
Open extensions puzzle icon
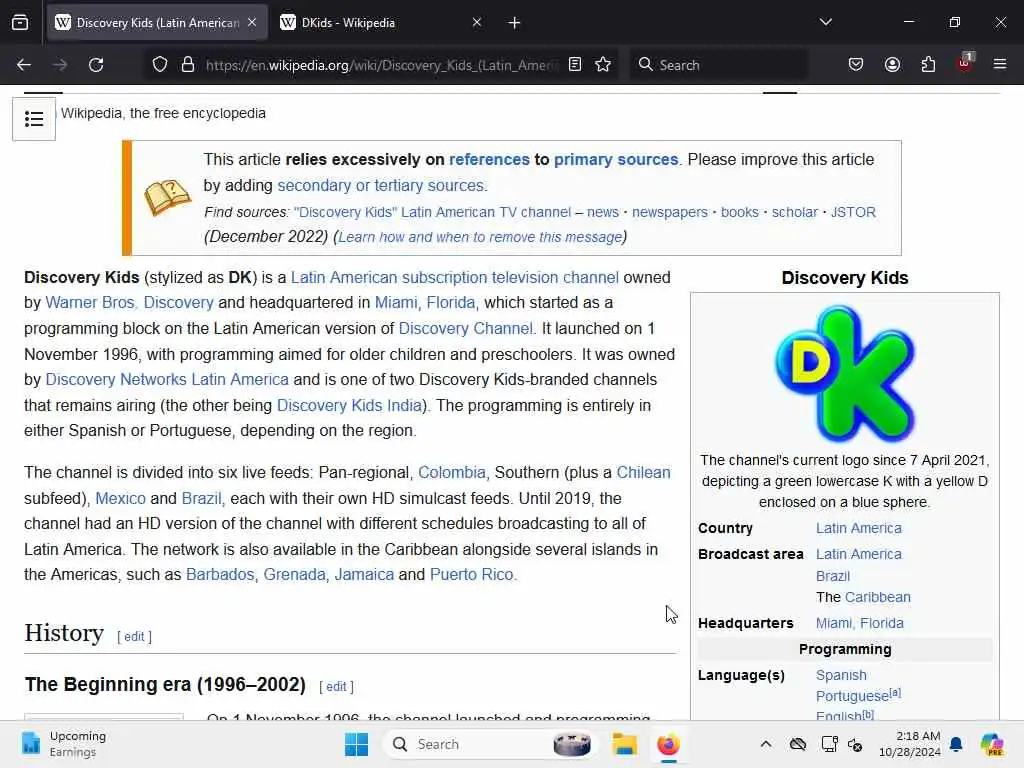click(x=928, y=65)
